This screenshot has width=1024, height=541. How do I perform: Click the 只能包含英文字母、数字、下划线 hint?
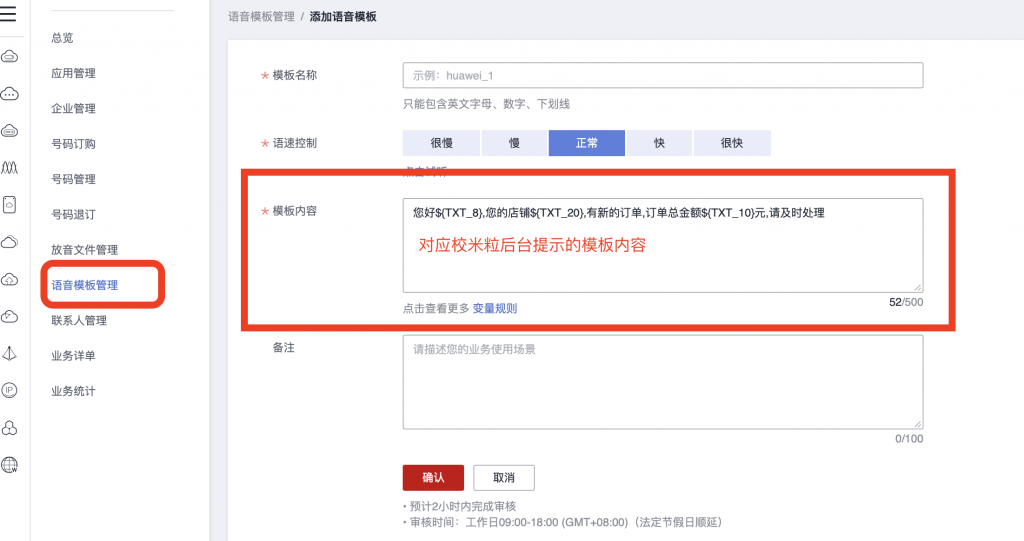487,104
